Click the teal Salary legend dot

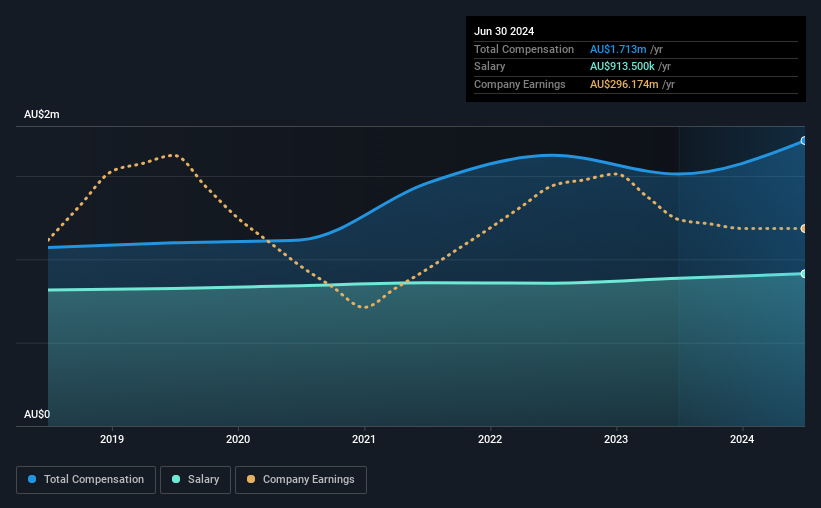(x=176, y=479)
